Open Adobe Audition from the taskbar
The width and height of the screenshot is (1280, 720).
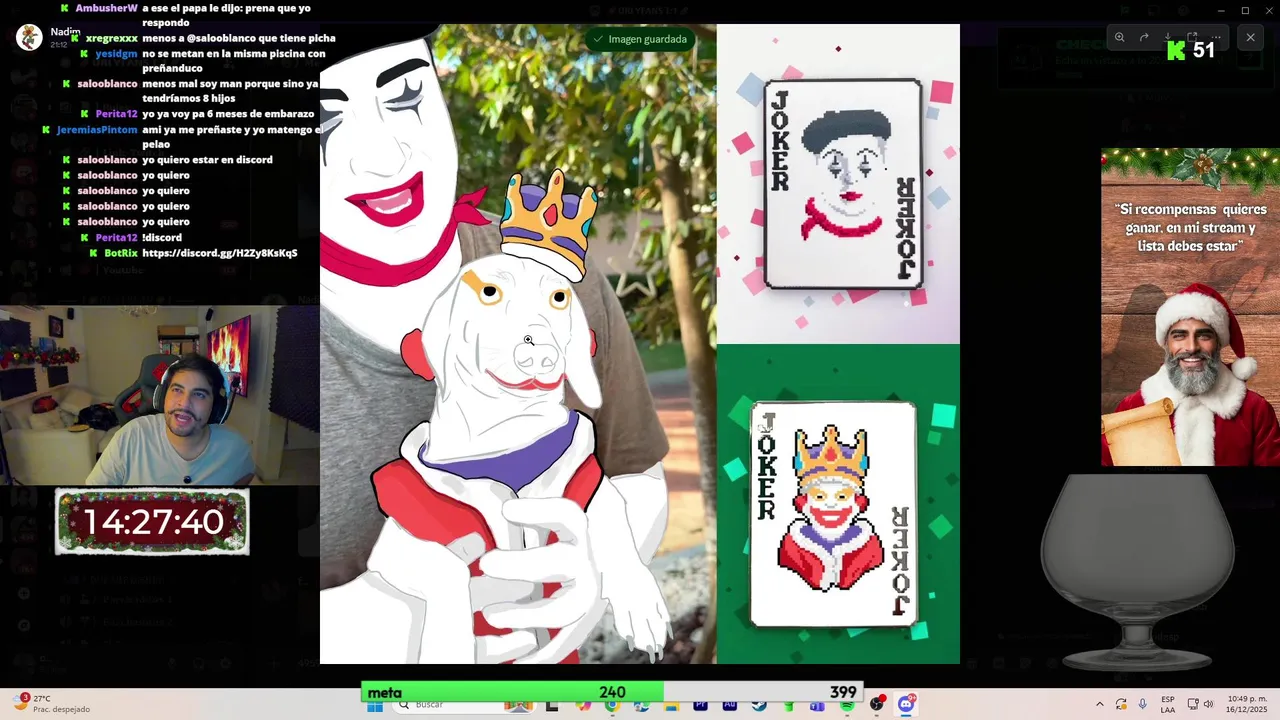click(x=730, y=705)
